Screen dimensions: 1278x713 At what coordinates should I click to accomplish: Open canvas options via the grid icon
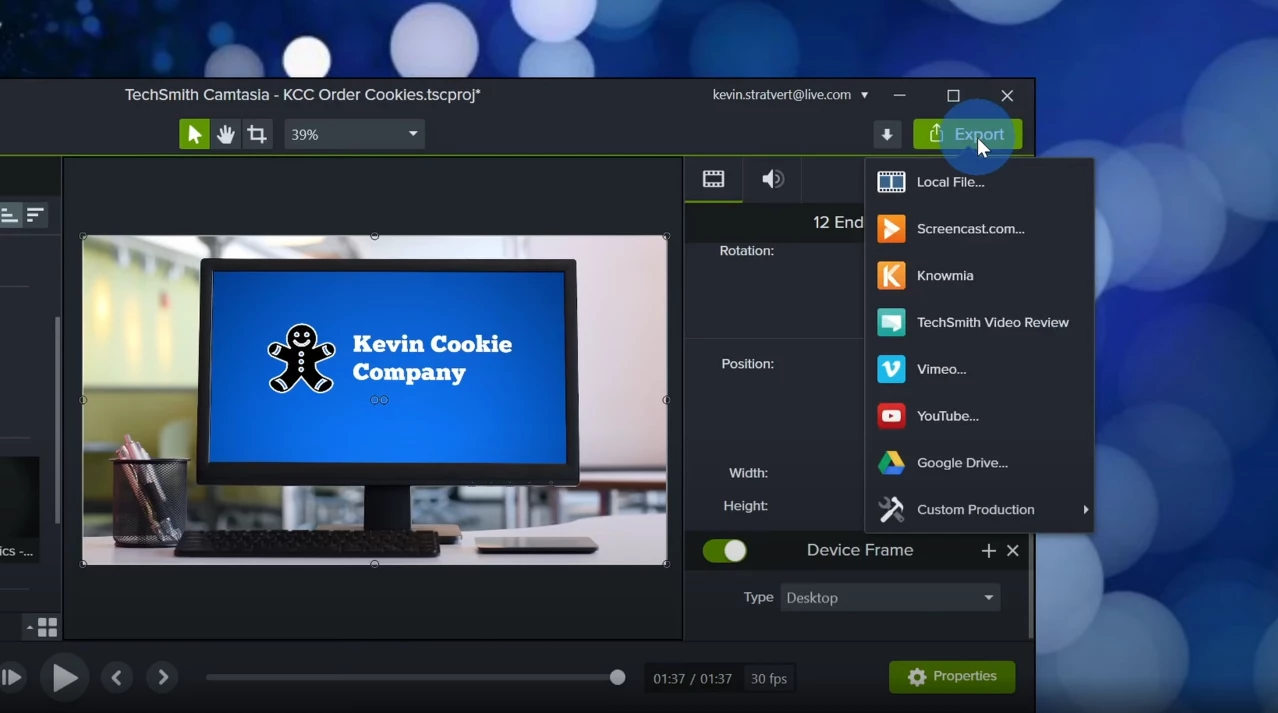point(44,626)
